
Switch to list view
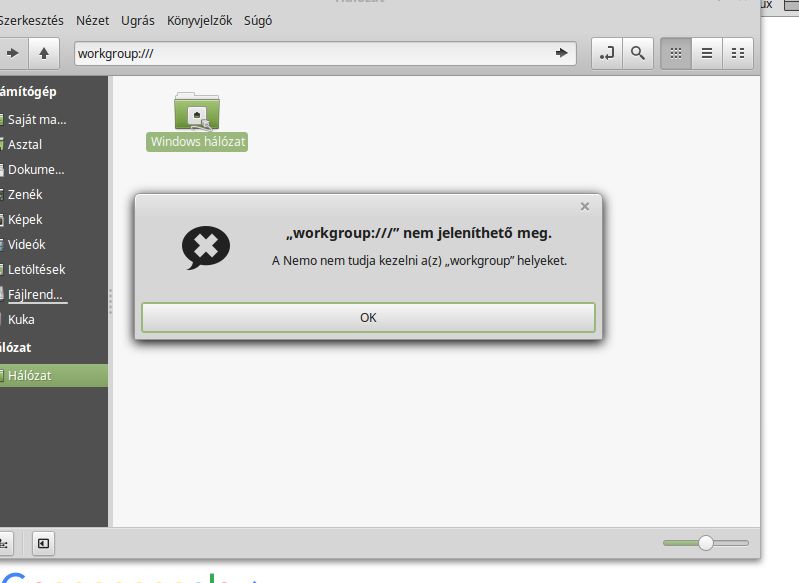[x=707, y=53]
